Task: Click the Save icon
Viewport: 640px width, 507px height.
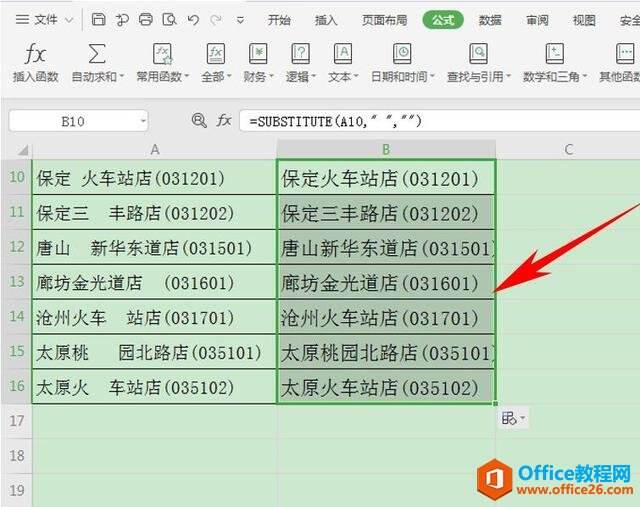Action: 98,20
